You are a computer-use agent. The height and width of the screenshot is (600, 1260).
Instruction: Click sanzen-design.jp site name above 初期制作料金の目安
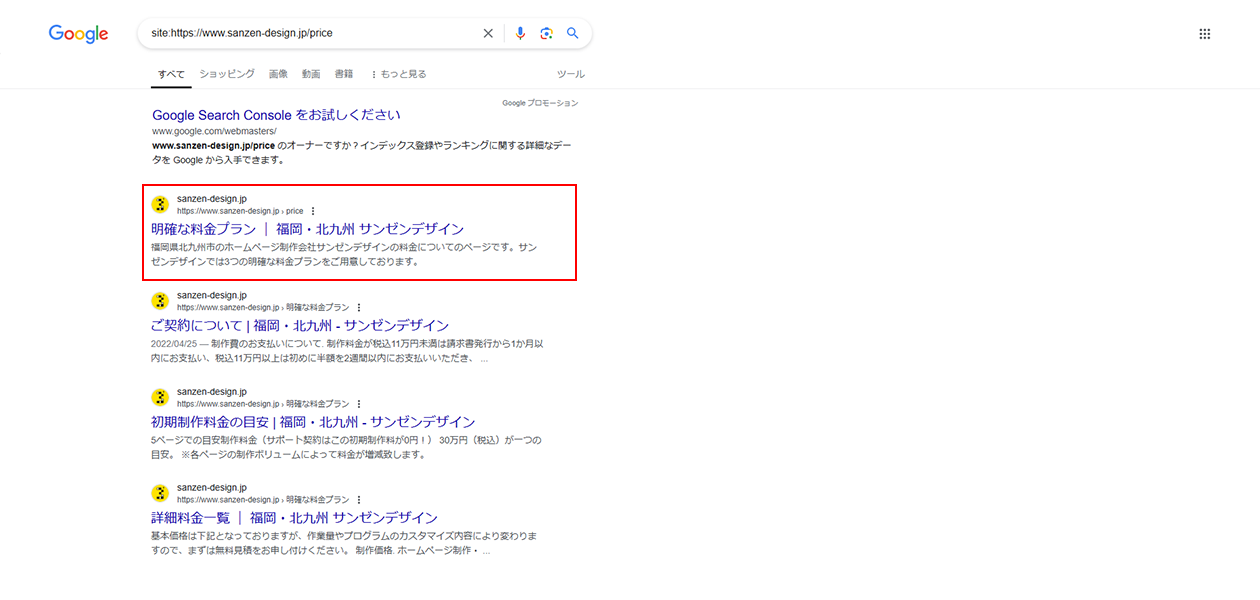[x=212, y=391]
